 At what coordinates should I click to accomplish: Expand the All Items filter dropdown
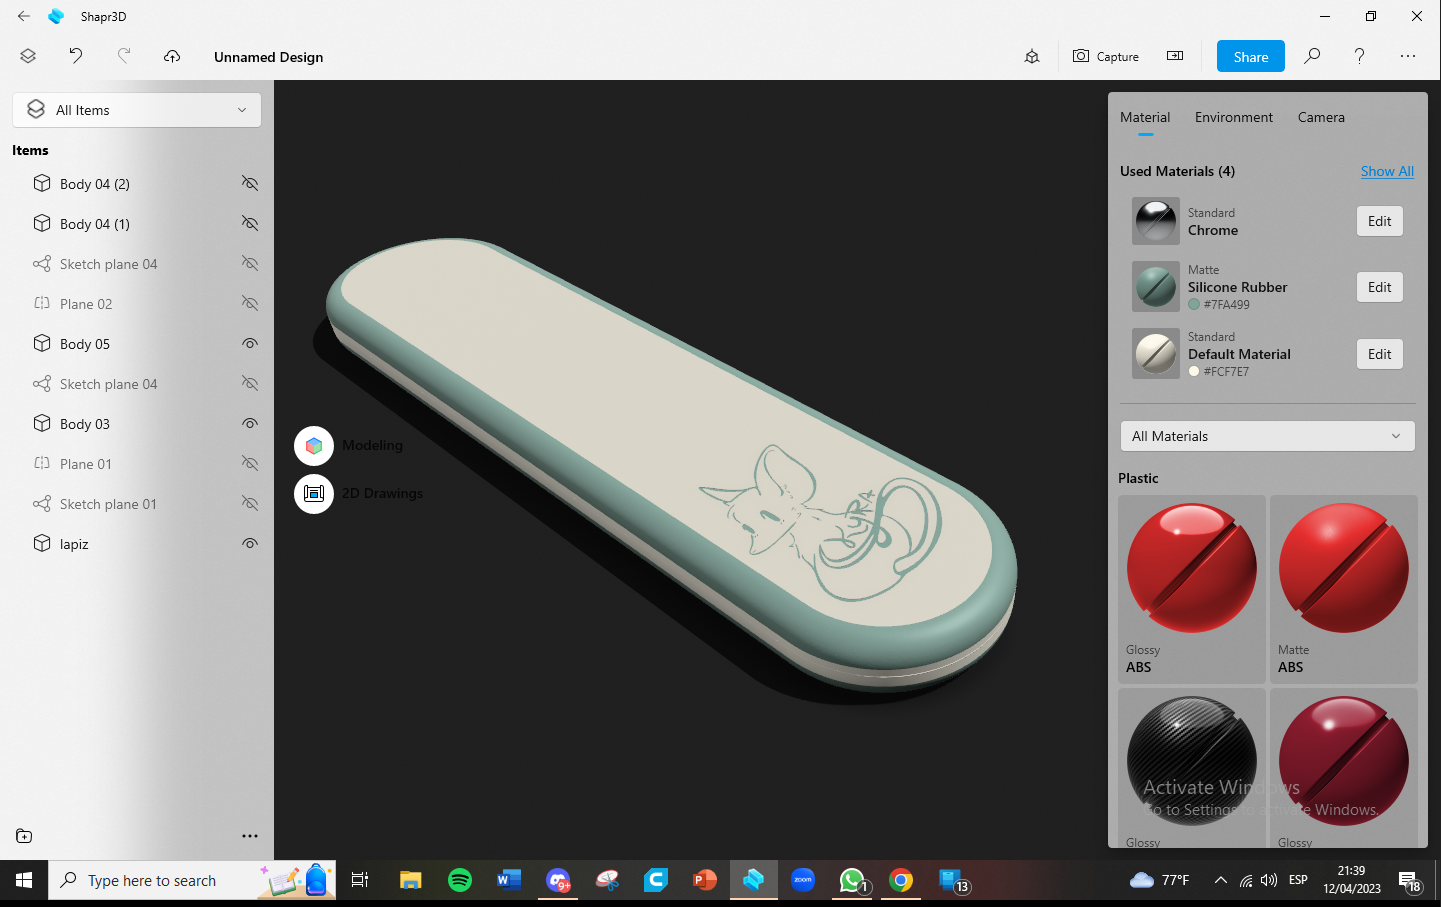click(137, 110)
